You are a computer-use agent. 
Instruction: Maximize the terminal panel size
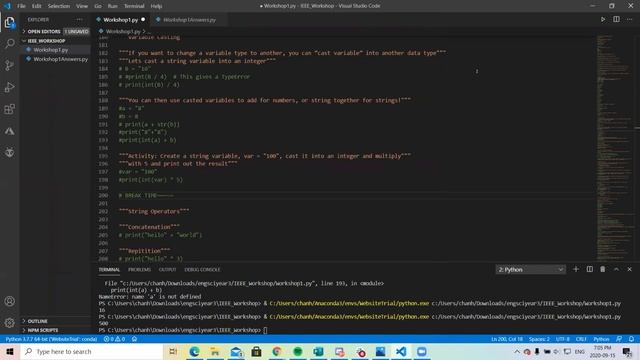tap(616, 269)
